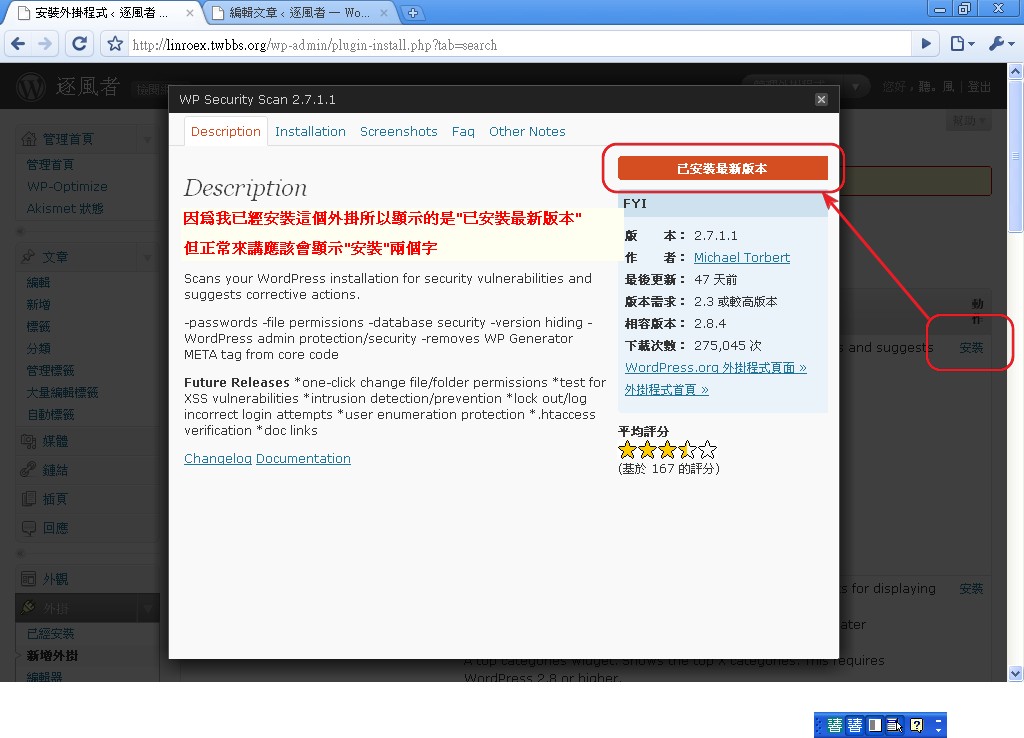Image resolution: width=1024 pixels, height=738 pixels.
Task: Click the 插頁 pages icon
Action: pos(29,498)
